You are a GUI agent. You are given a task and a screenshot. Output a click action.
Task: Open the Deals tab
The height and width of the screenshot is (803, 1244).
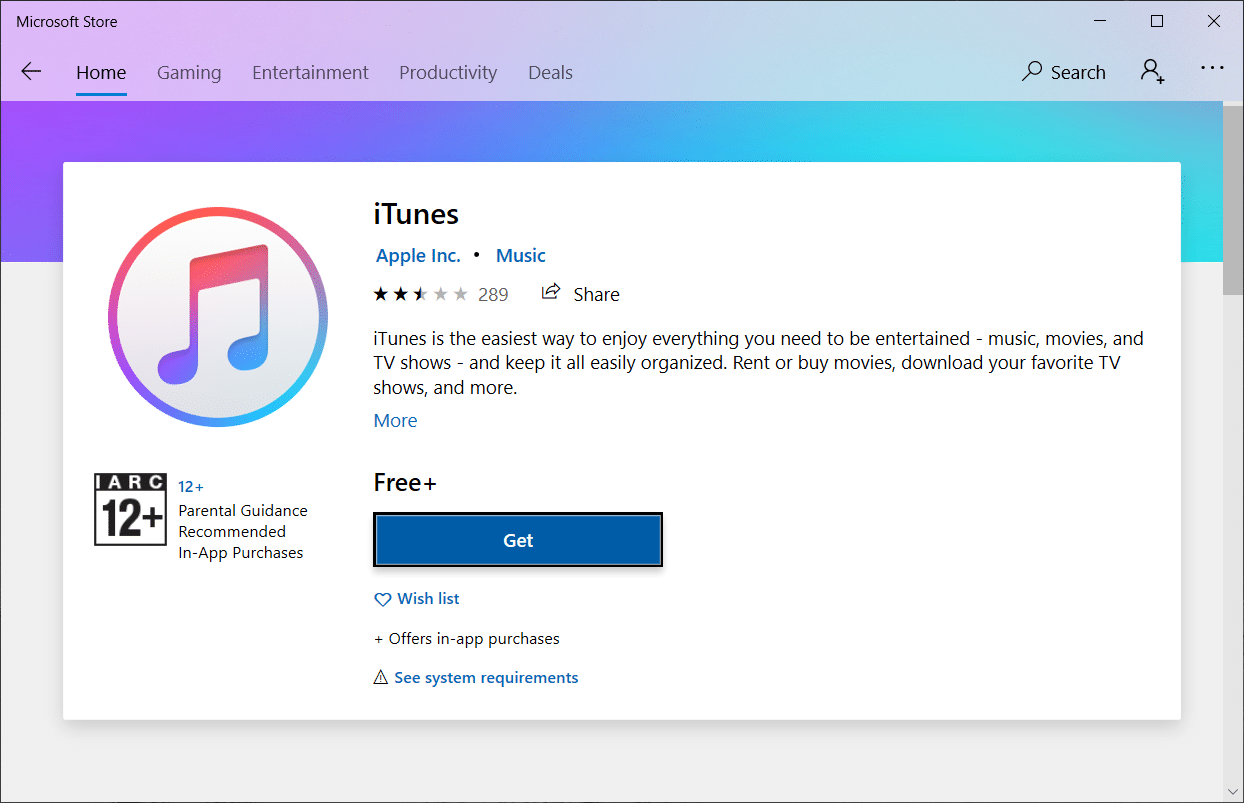(x=550, y=73)
